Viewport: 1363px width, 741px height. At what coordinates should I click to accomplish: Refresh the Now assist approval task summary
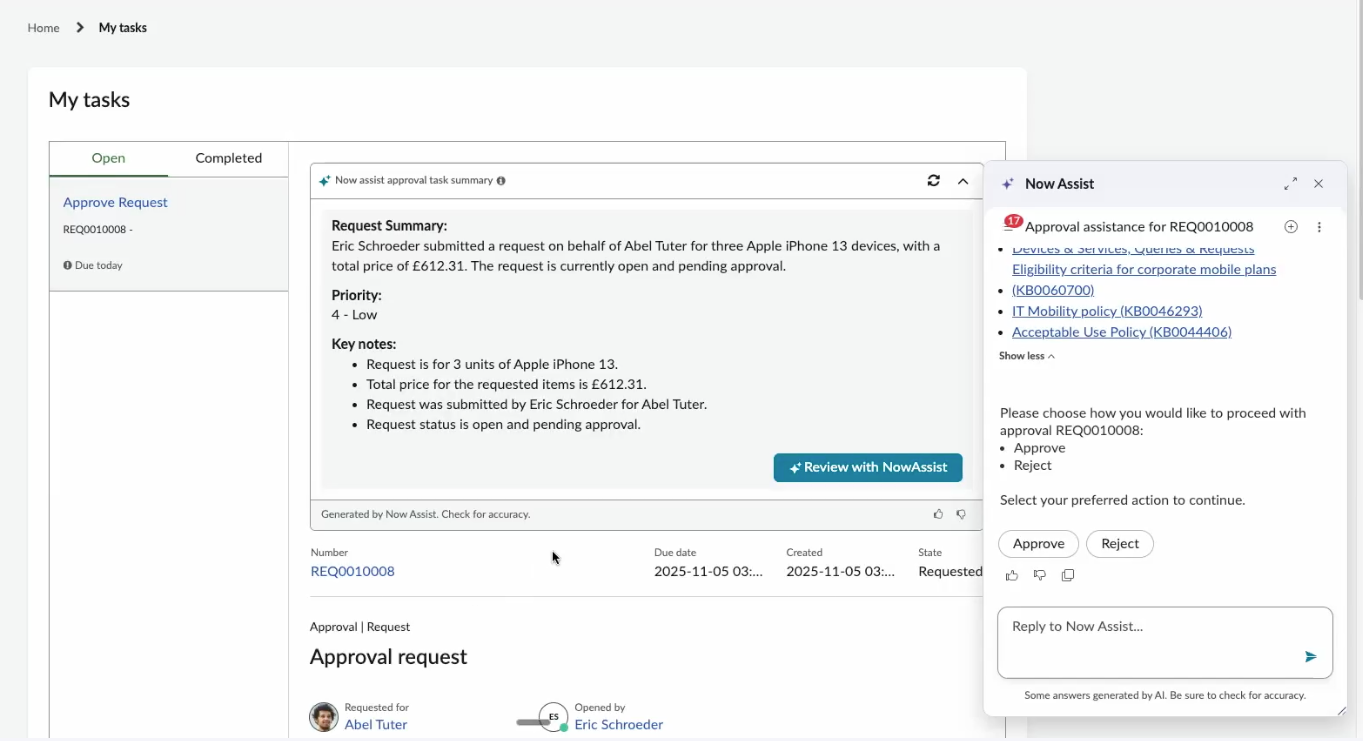pos(933,181)
